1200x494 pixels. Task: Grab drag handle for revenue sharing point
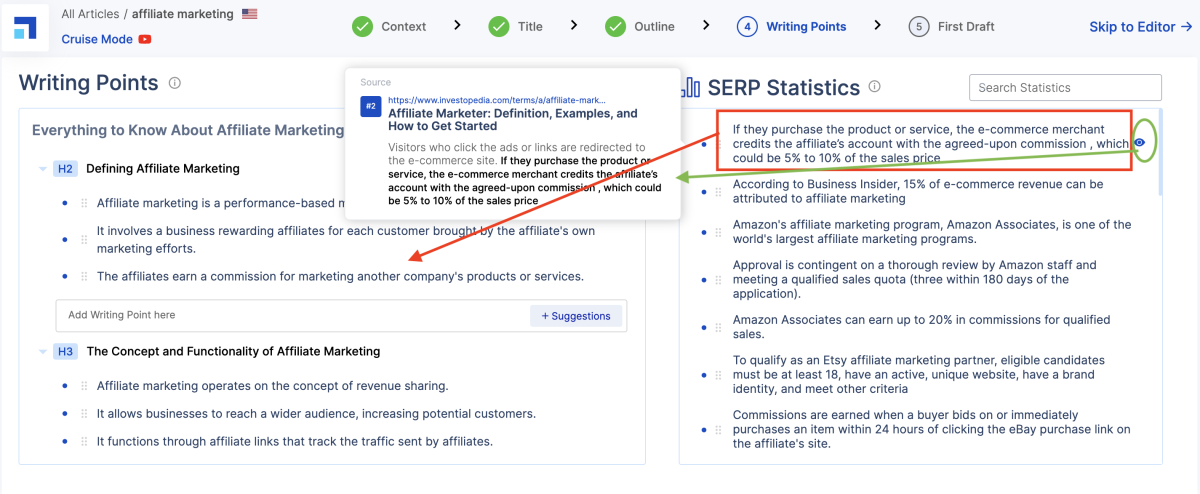coord(84,386)
